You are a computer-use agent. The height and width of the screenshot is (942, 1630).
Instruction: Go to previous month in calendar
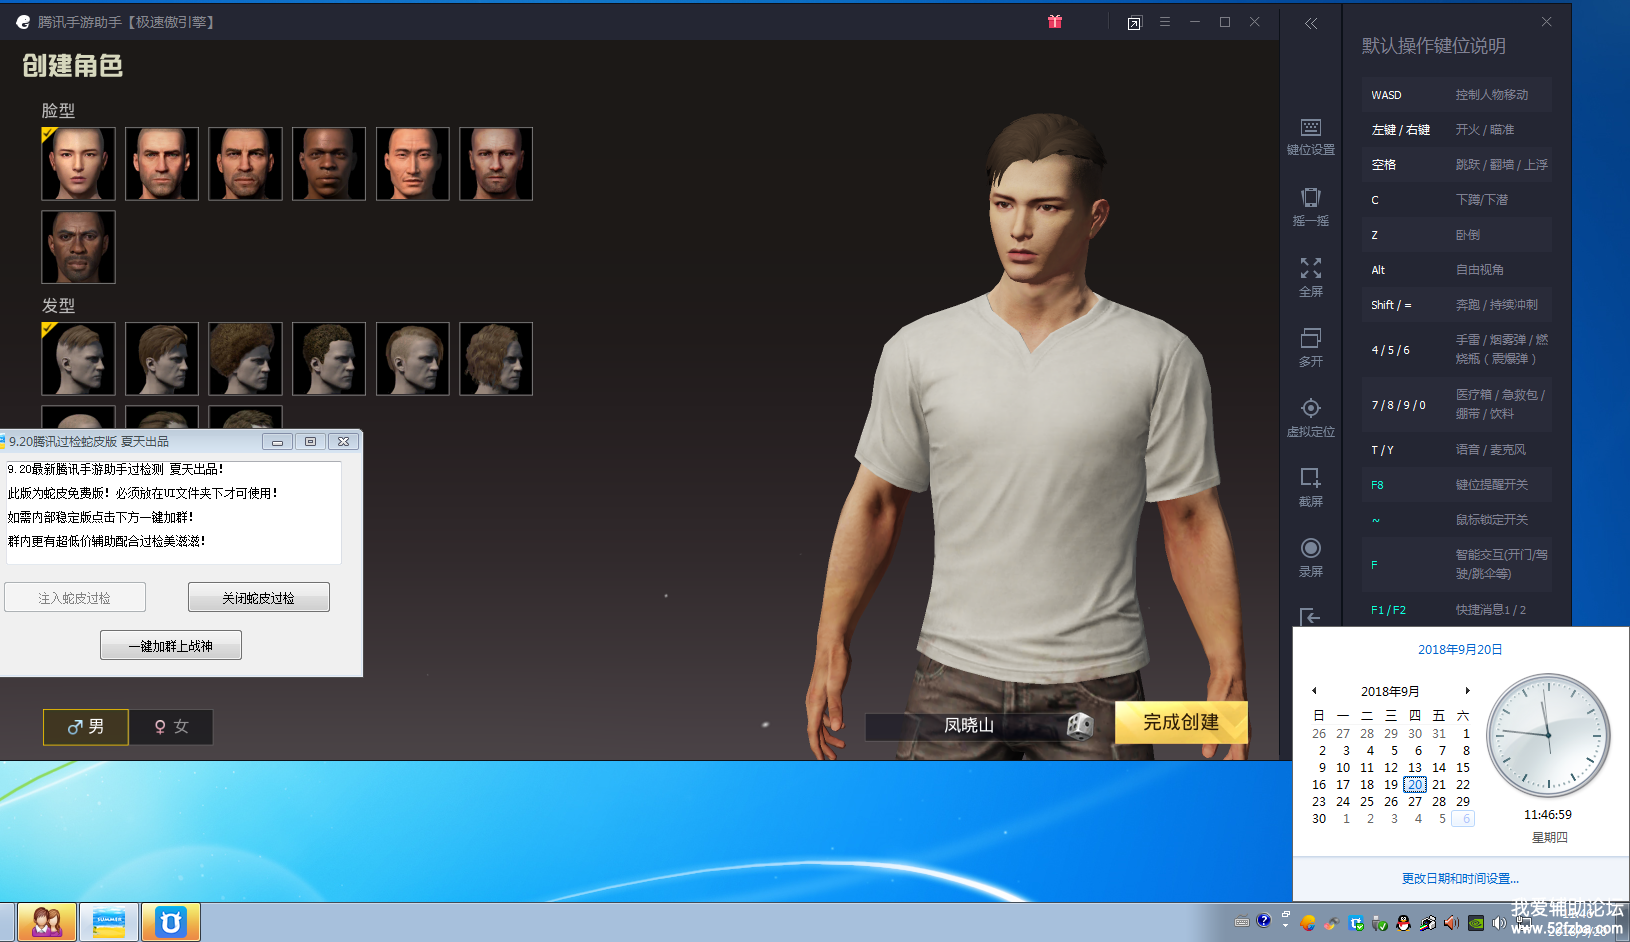1314,691
